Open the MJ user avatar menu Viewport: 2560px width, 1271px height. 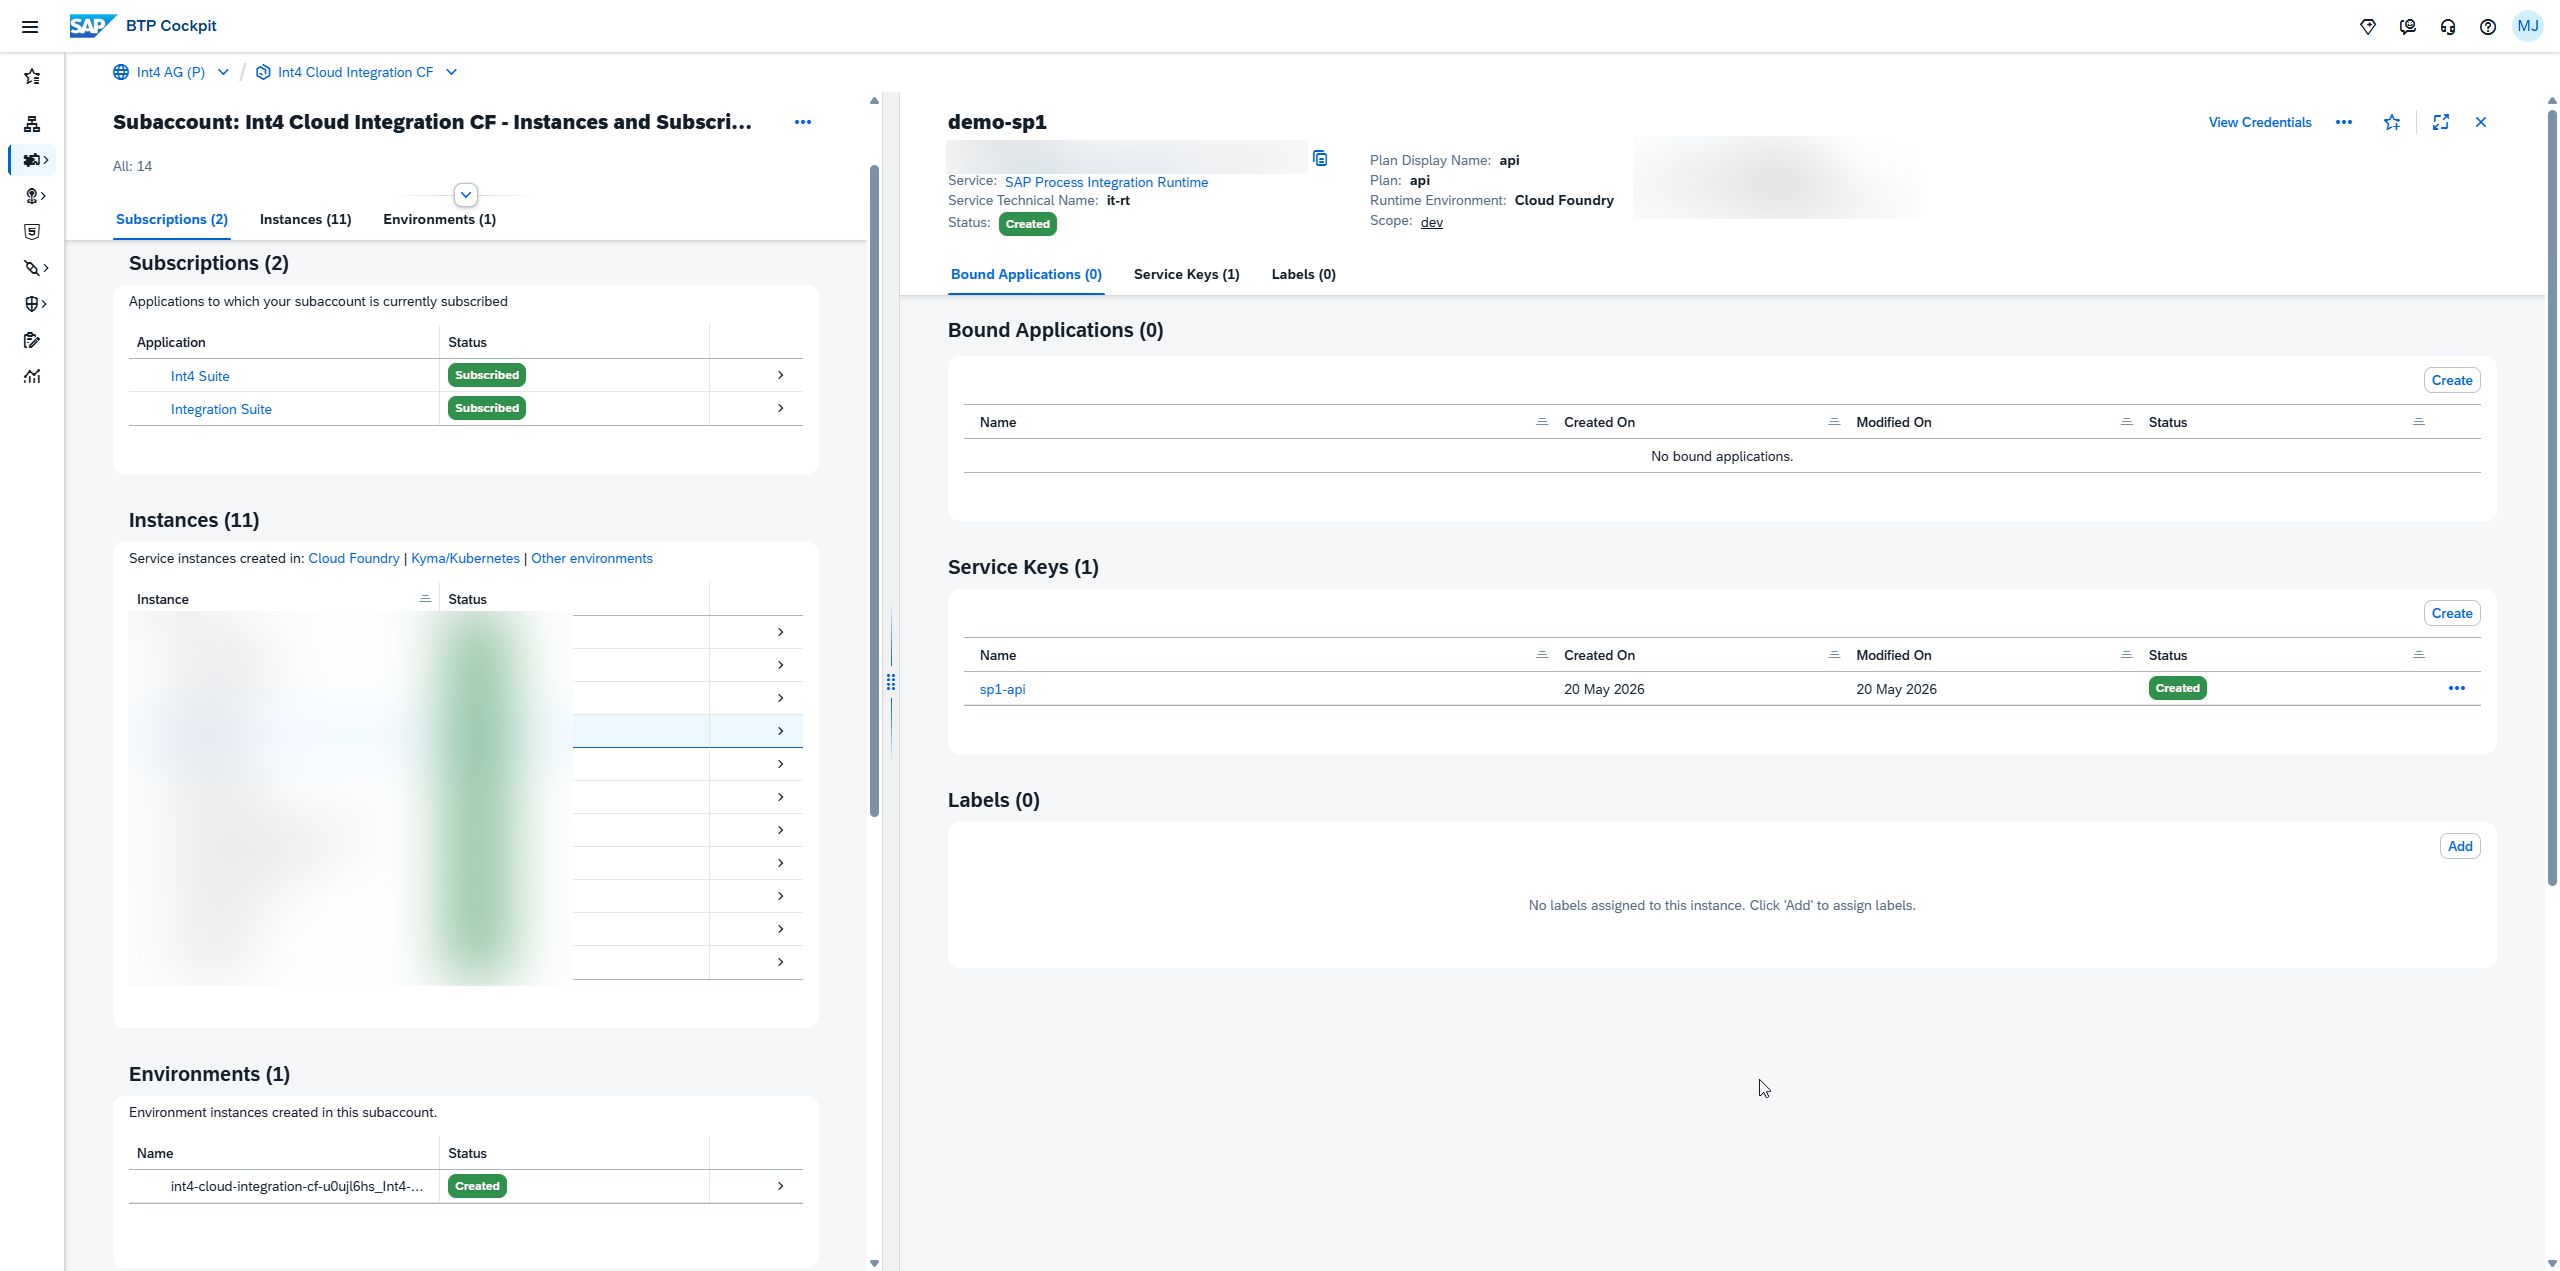point(2528,26)
